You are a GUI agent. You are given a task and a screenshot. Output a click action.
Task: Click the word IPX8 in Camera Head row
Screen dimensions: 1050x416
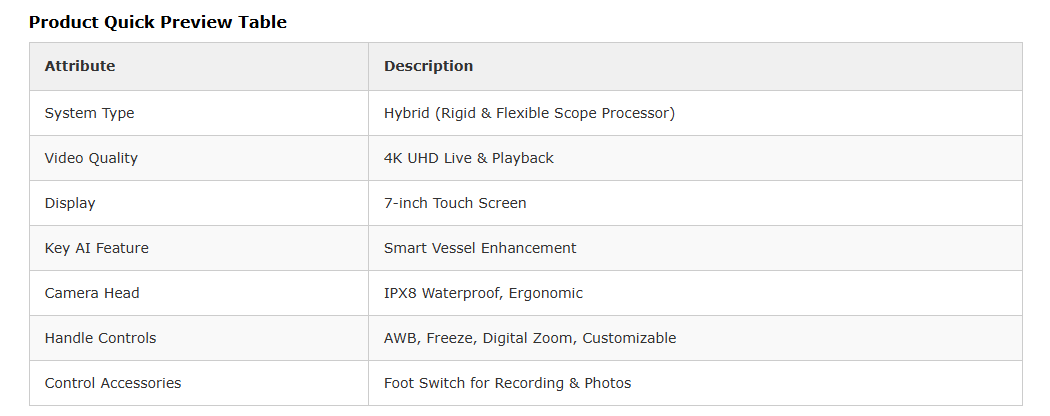coord(401,293)
